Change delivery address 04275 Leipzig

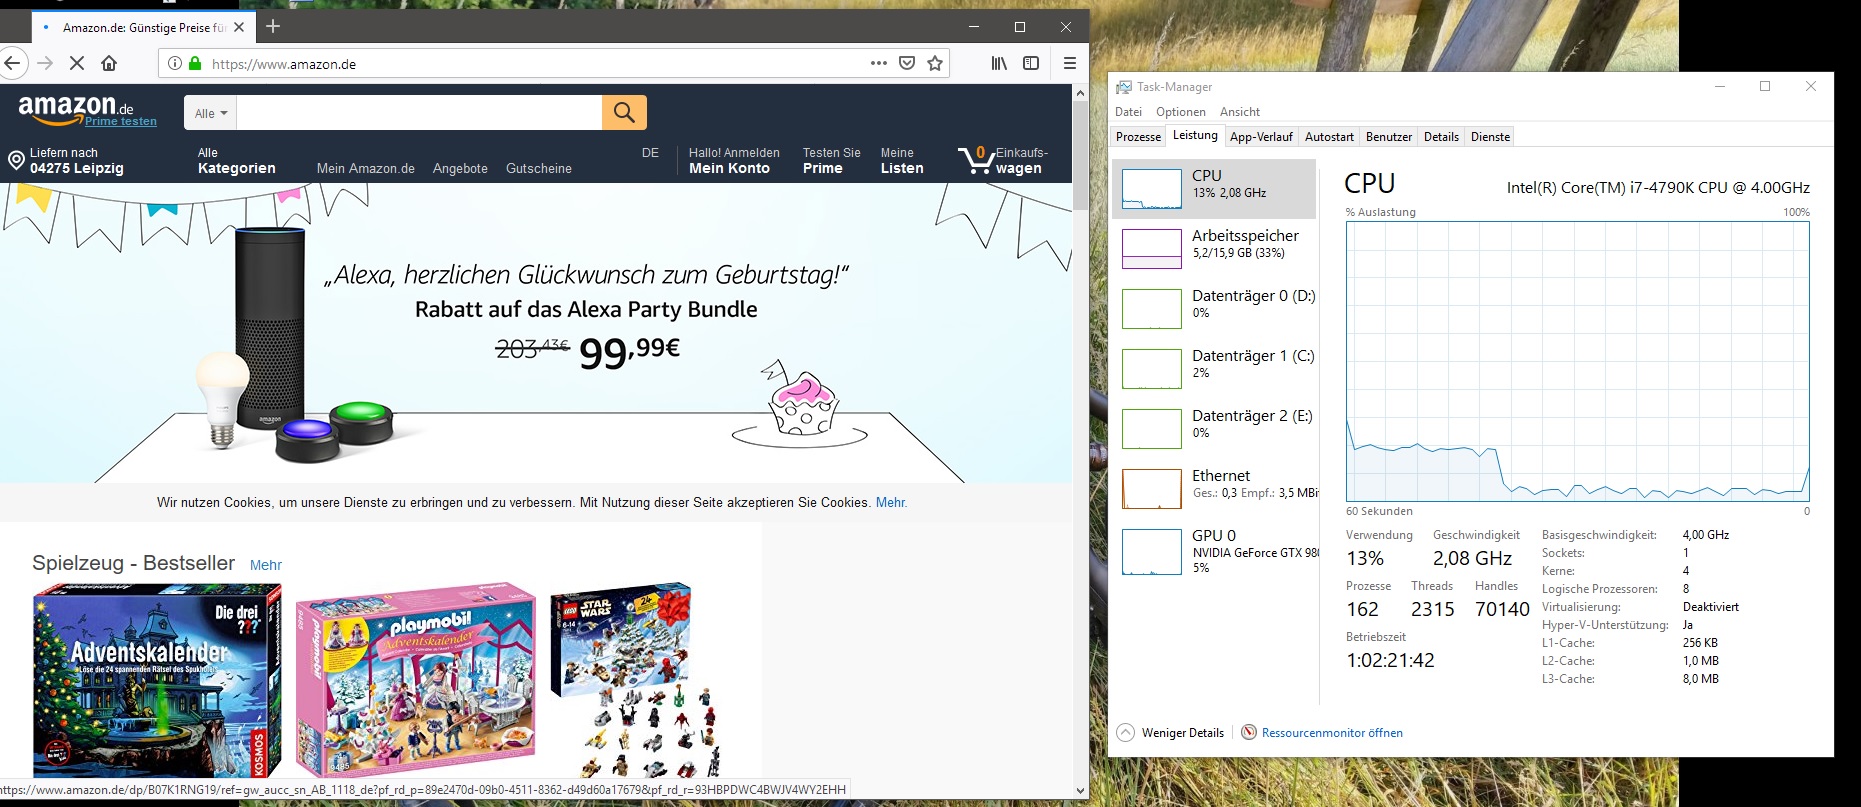tap(76, 161)
